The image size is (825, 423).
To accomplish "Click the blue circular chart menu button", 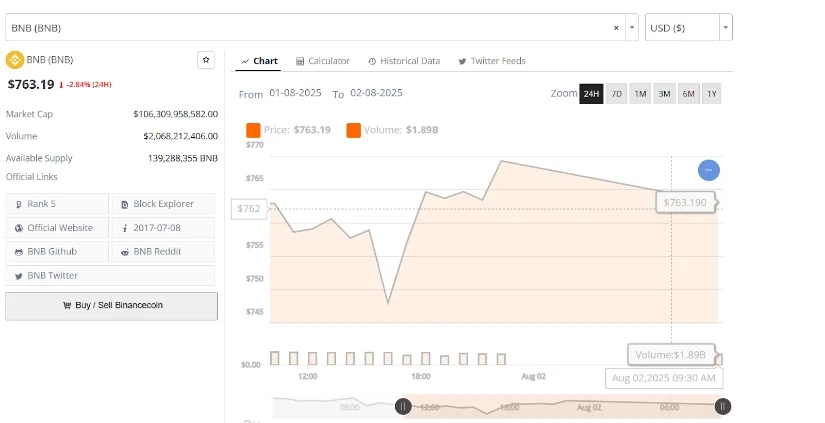I will (x=708, y=170).
